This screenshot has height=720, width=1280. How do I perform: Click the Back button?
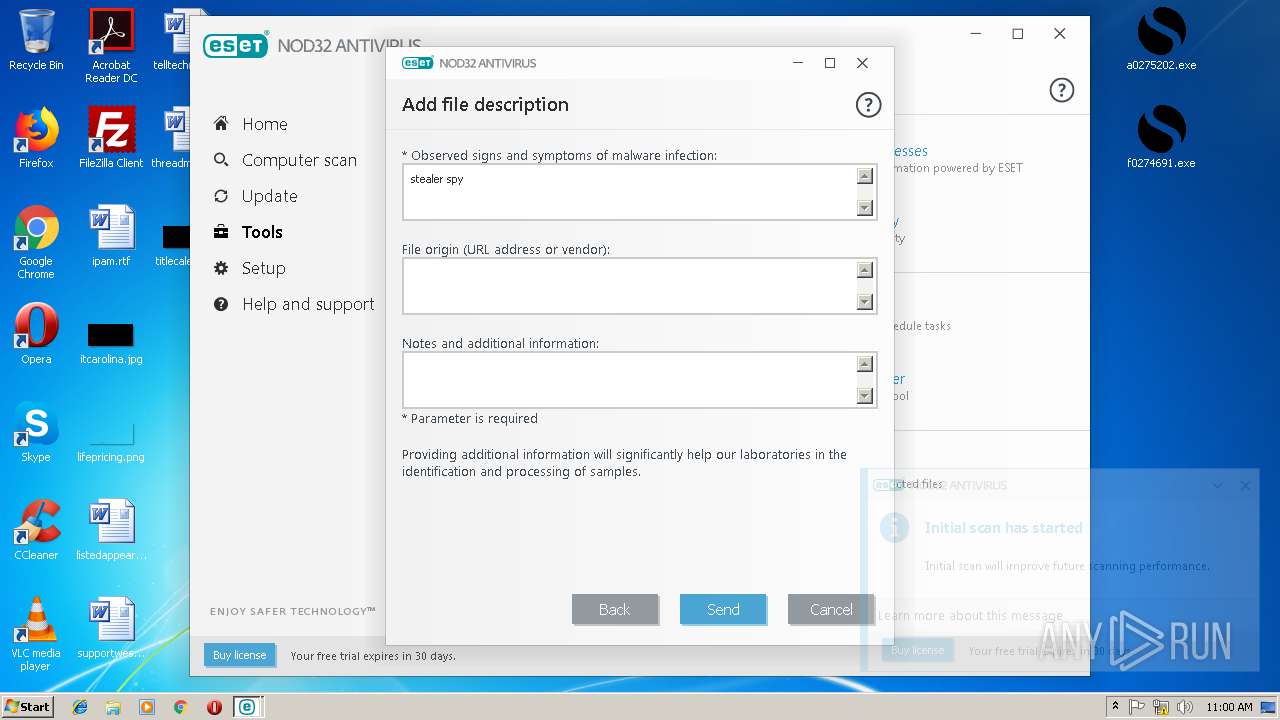[615, 609]
